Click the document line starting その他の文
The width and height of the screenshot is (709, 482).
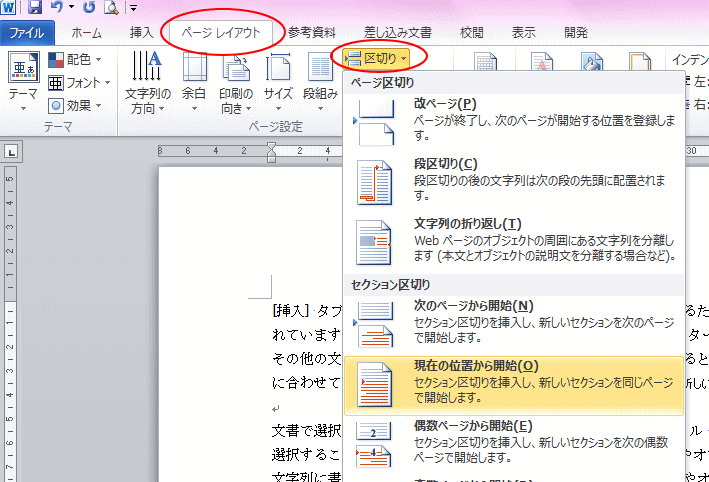307,359
